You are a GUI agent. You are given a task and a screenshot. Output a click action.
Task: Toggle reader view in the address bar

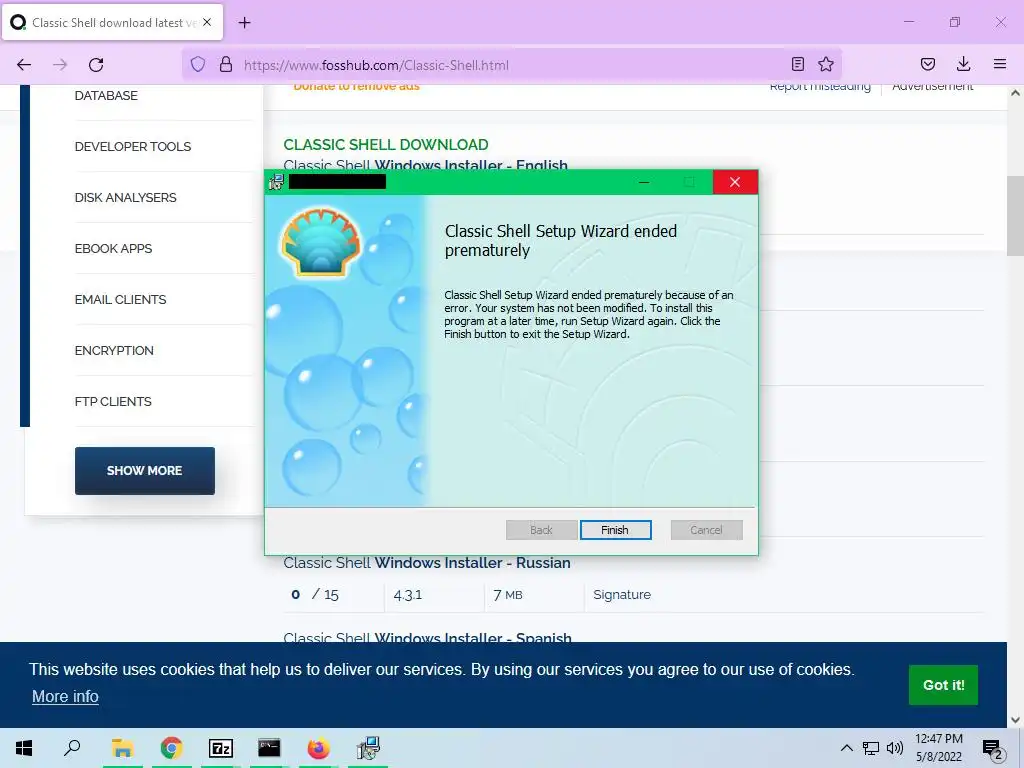click(x=797, y=64)
